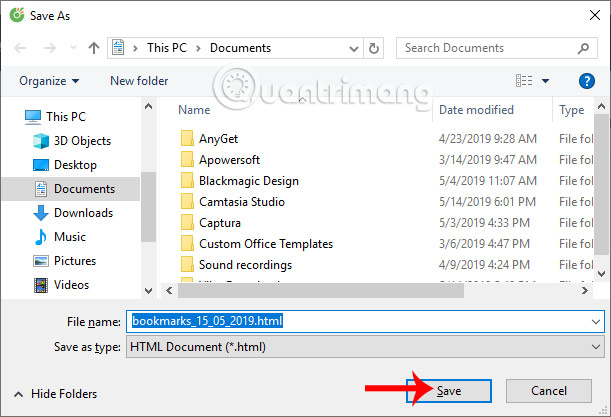Viewport: 611px width, 417px height.
Task: Sort files by Type column
Action: [572, 110]
